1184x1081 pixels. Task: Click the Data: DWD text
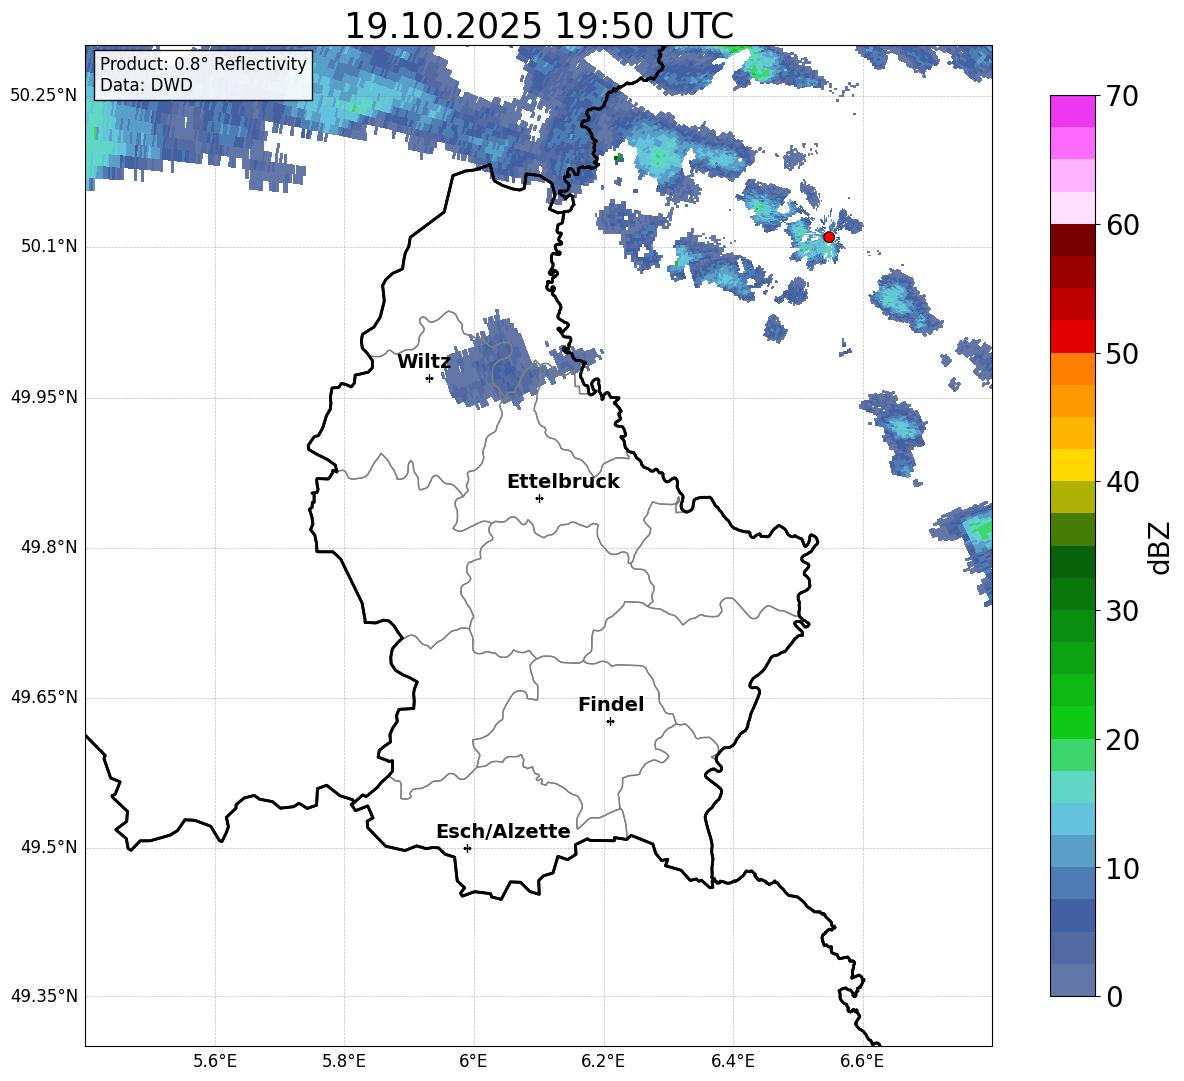(146, 85)
